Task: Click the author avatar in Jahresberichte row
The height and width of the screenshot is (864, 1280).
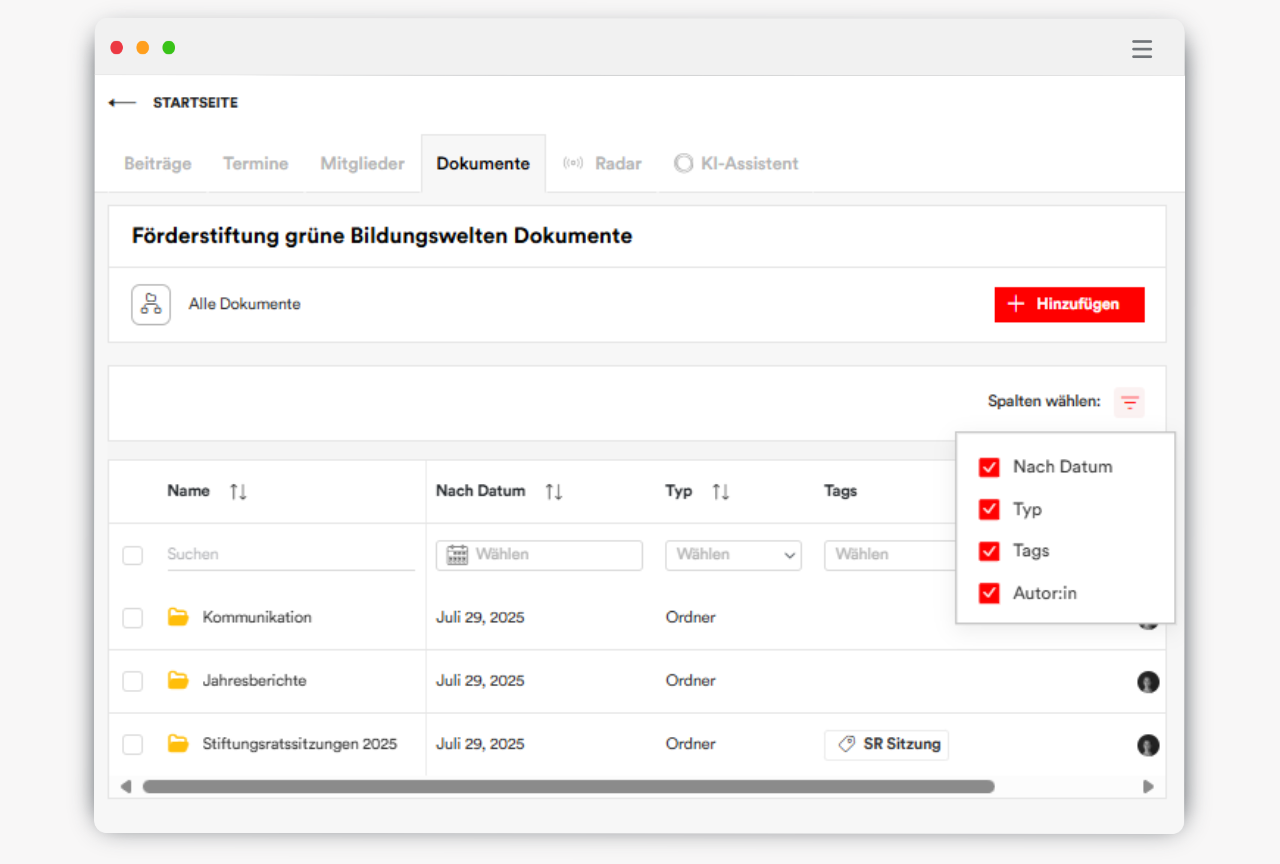Action: [x=1147, y=682]
